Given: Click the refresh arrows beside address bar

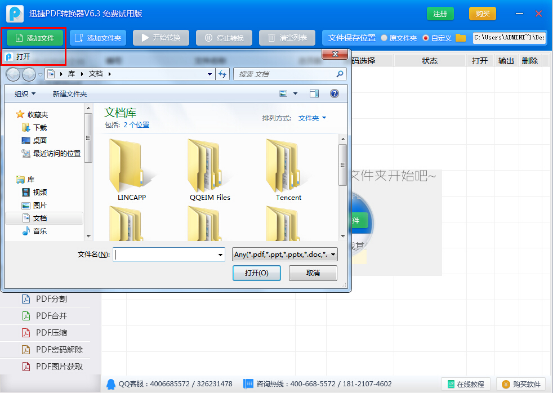Looking at the screenshot, I should [222, 74].
